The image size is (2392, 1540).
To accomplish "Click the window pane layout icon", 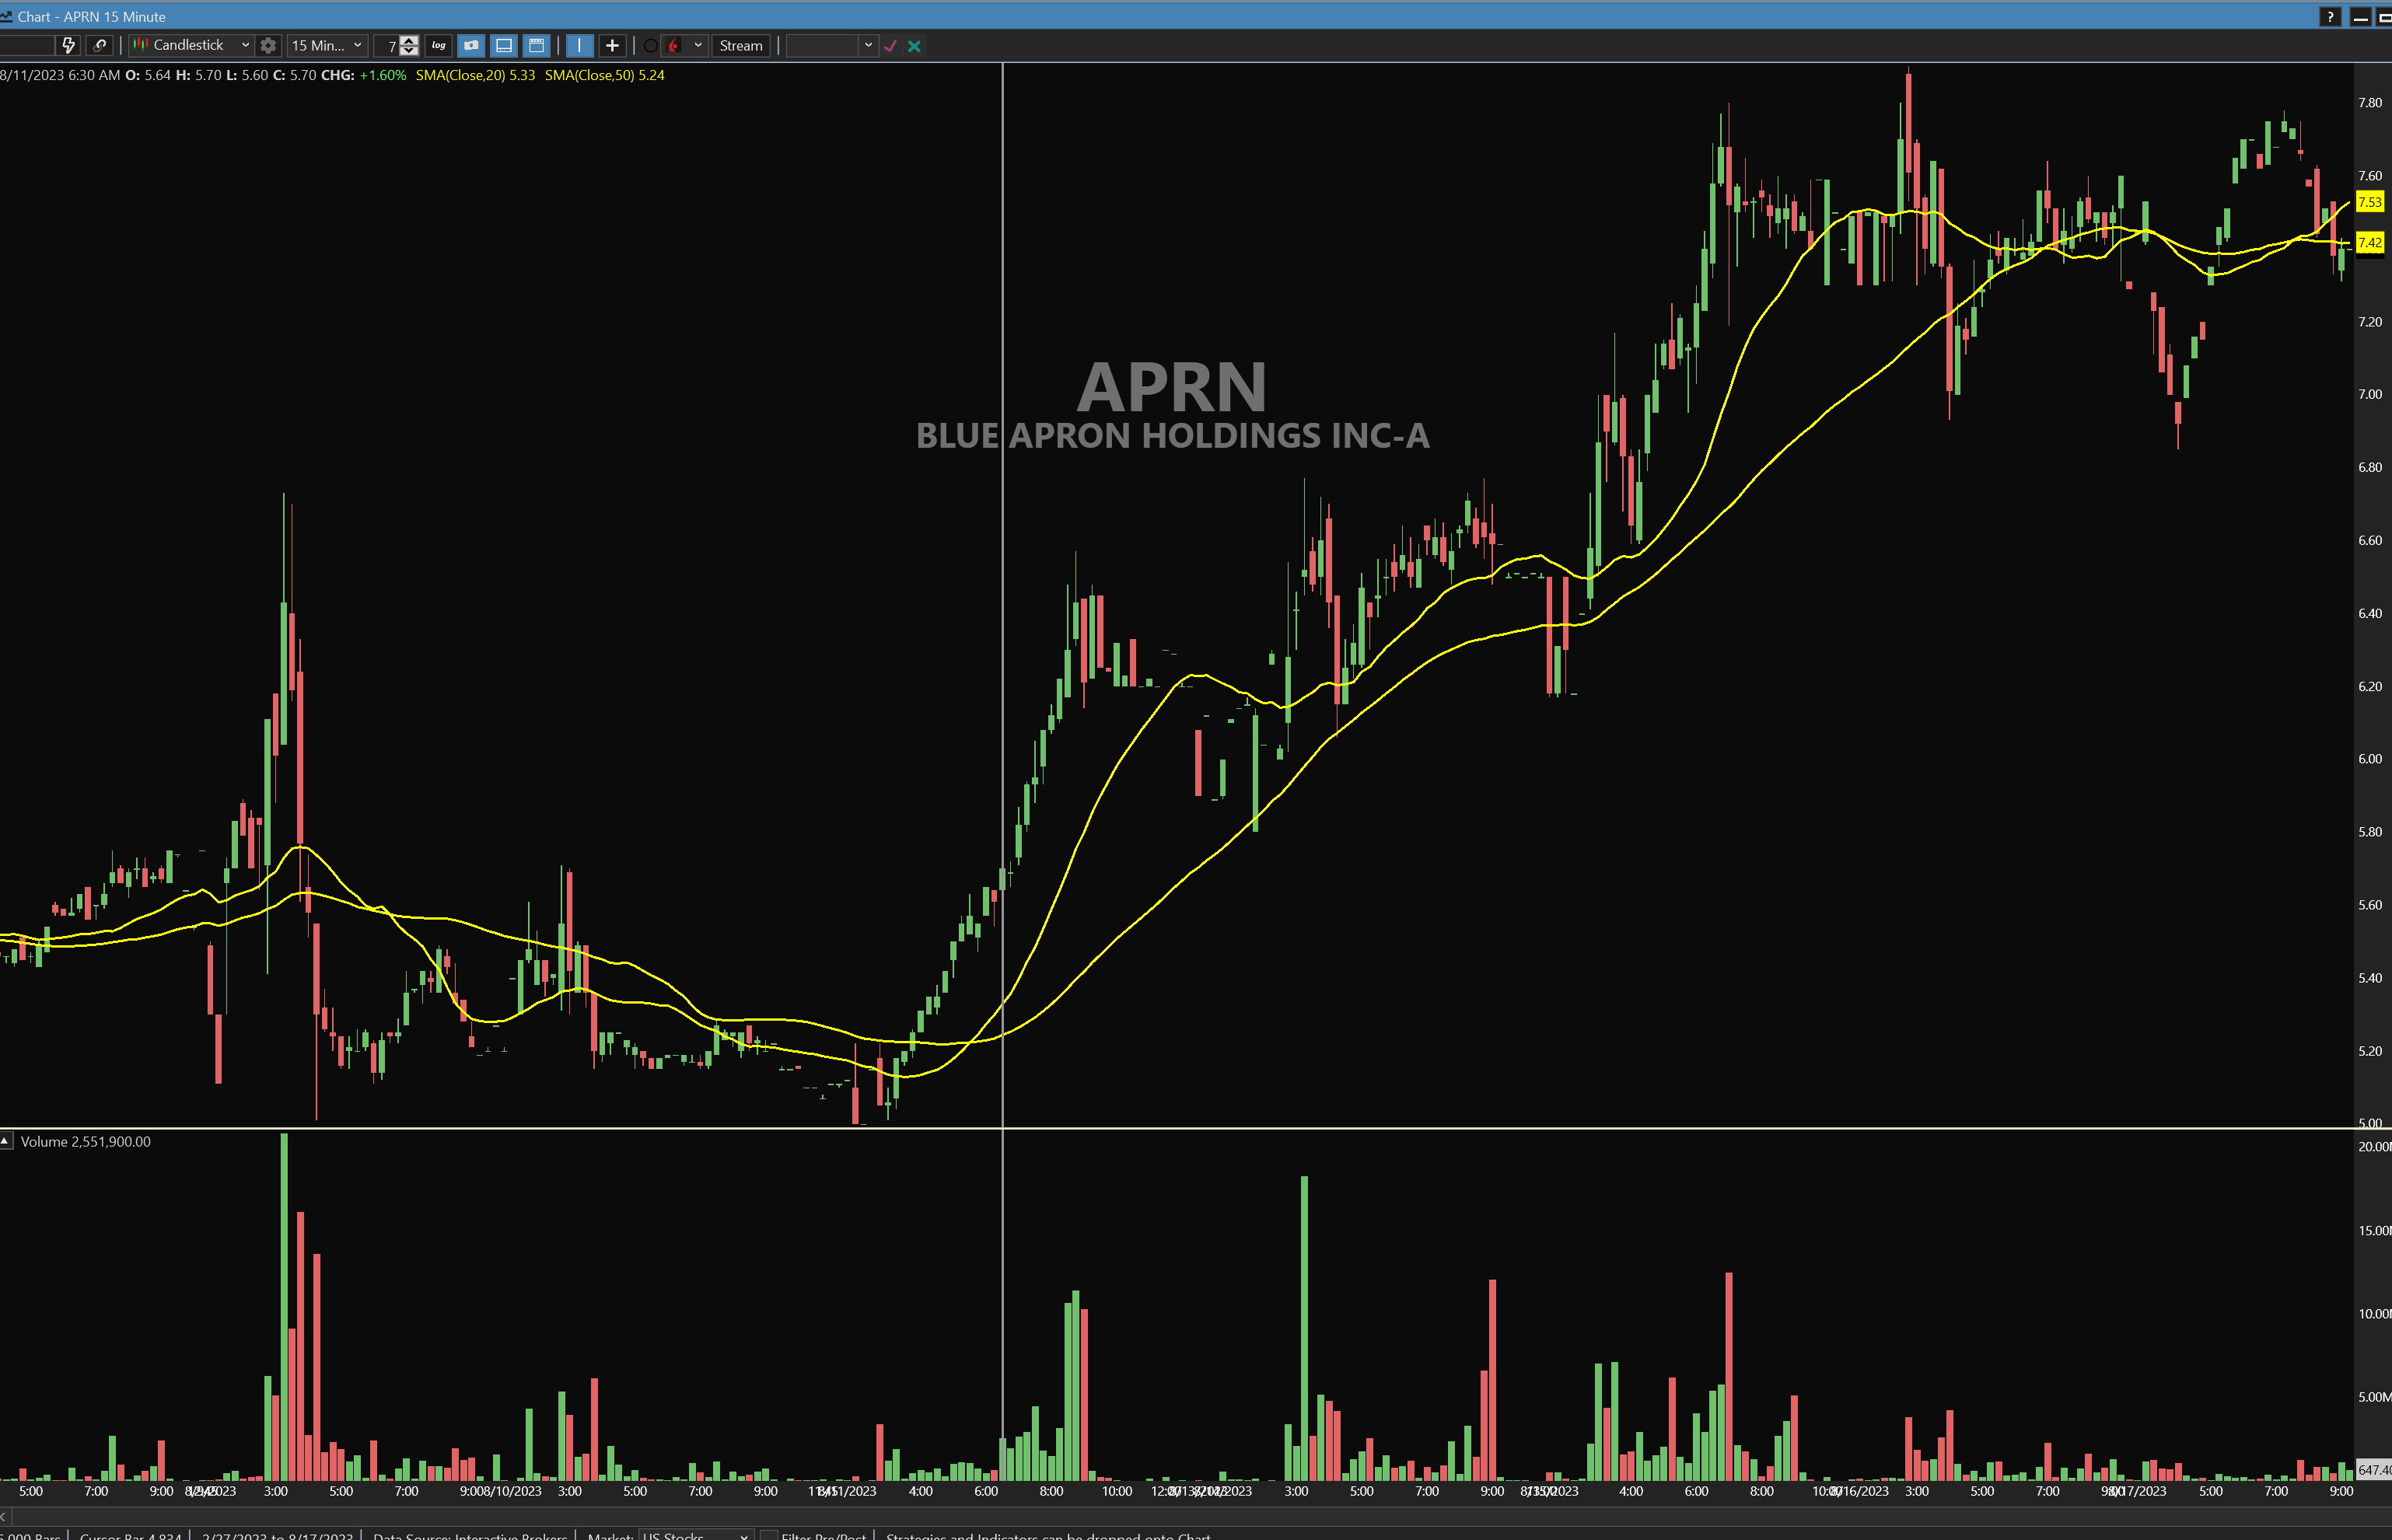I will tap(537, 45).
